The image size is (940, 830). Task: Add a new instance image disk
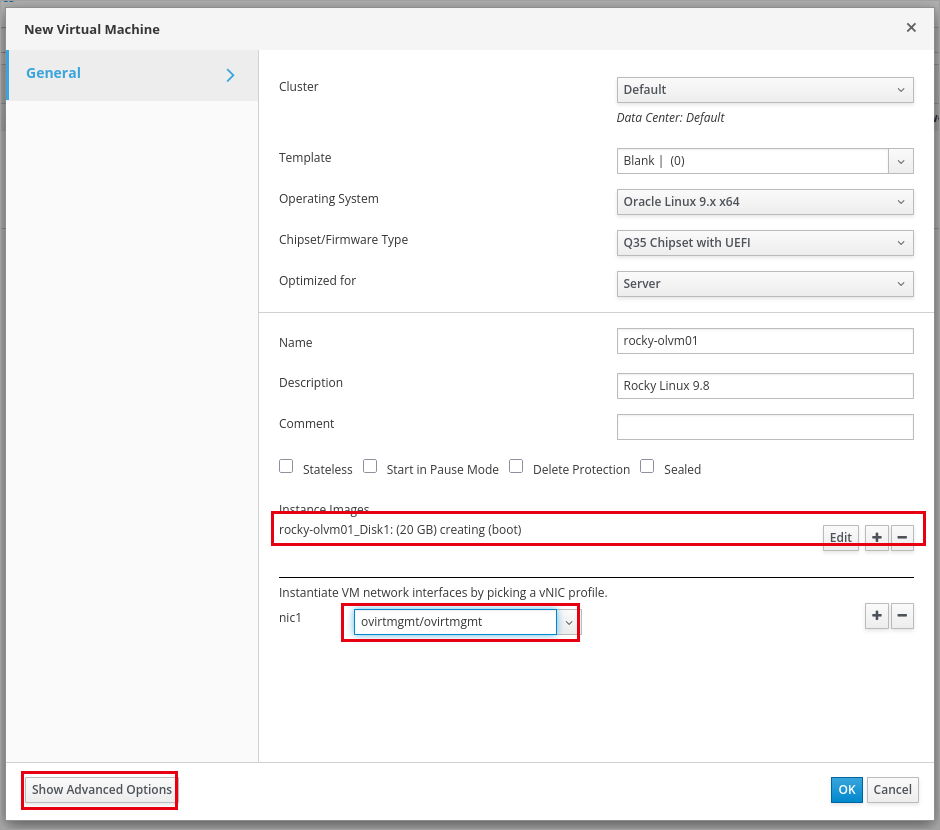[876, 538]
